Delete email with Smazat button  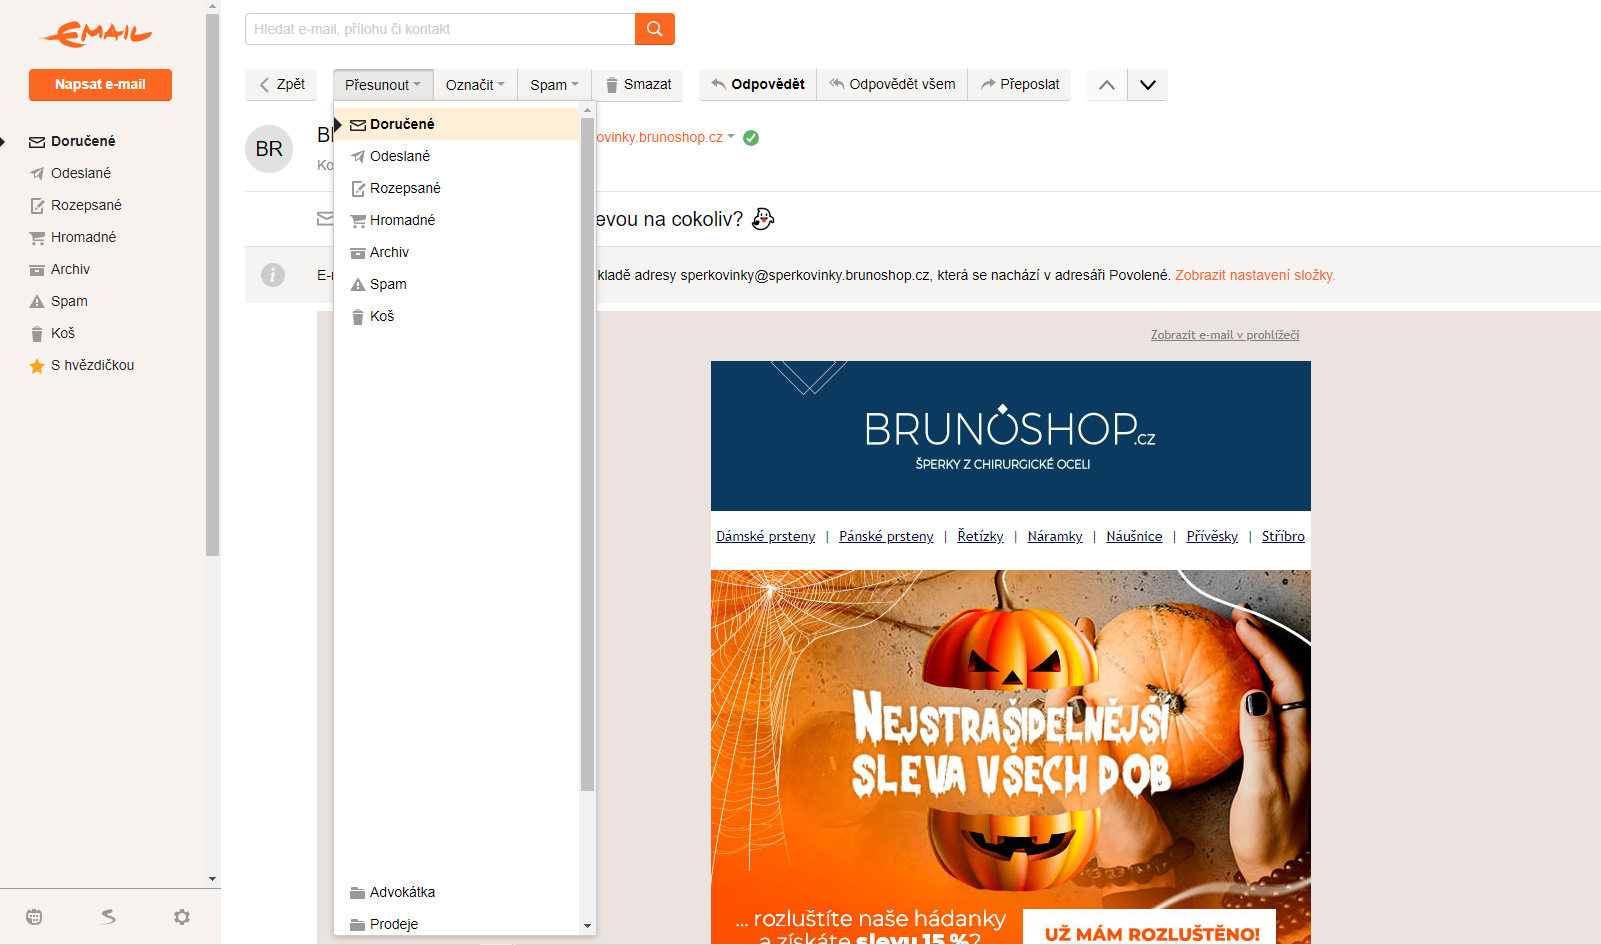point(638,85)
